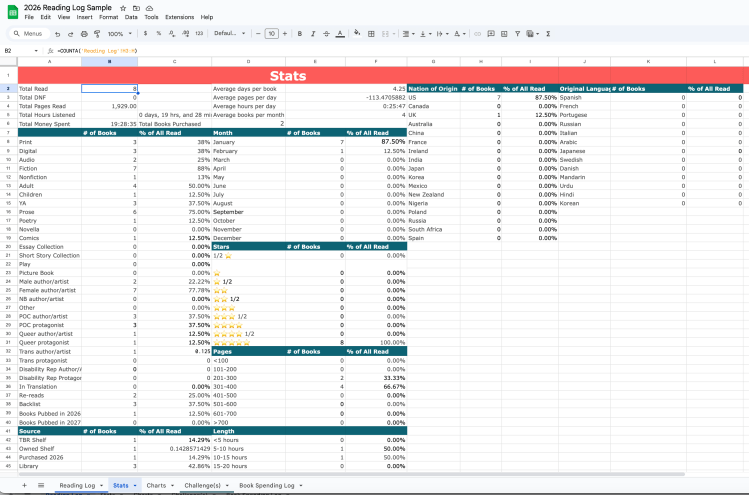
Task: Open the Default font dropdown
Action: click(x=227, y=33)
